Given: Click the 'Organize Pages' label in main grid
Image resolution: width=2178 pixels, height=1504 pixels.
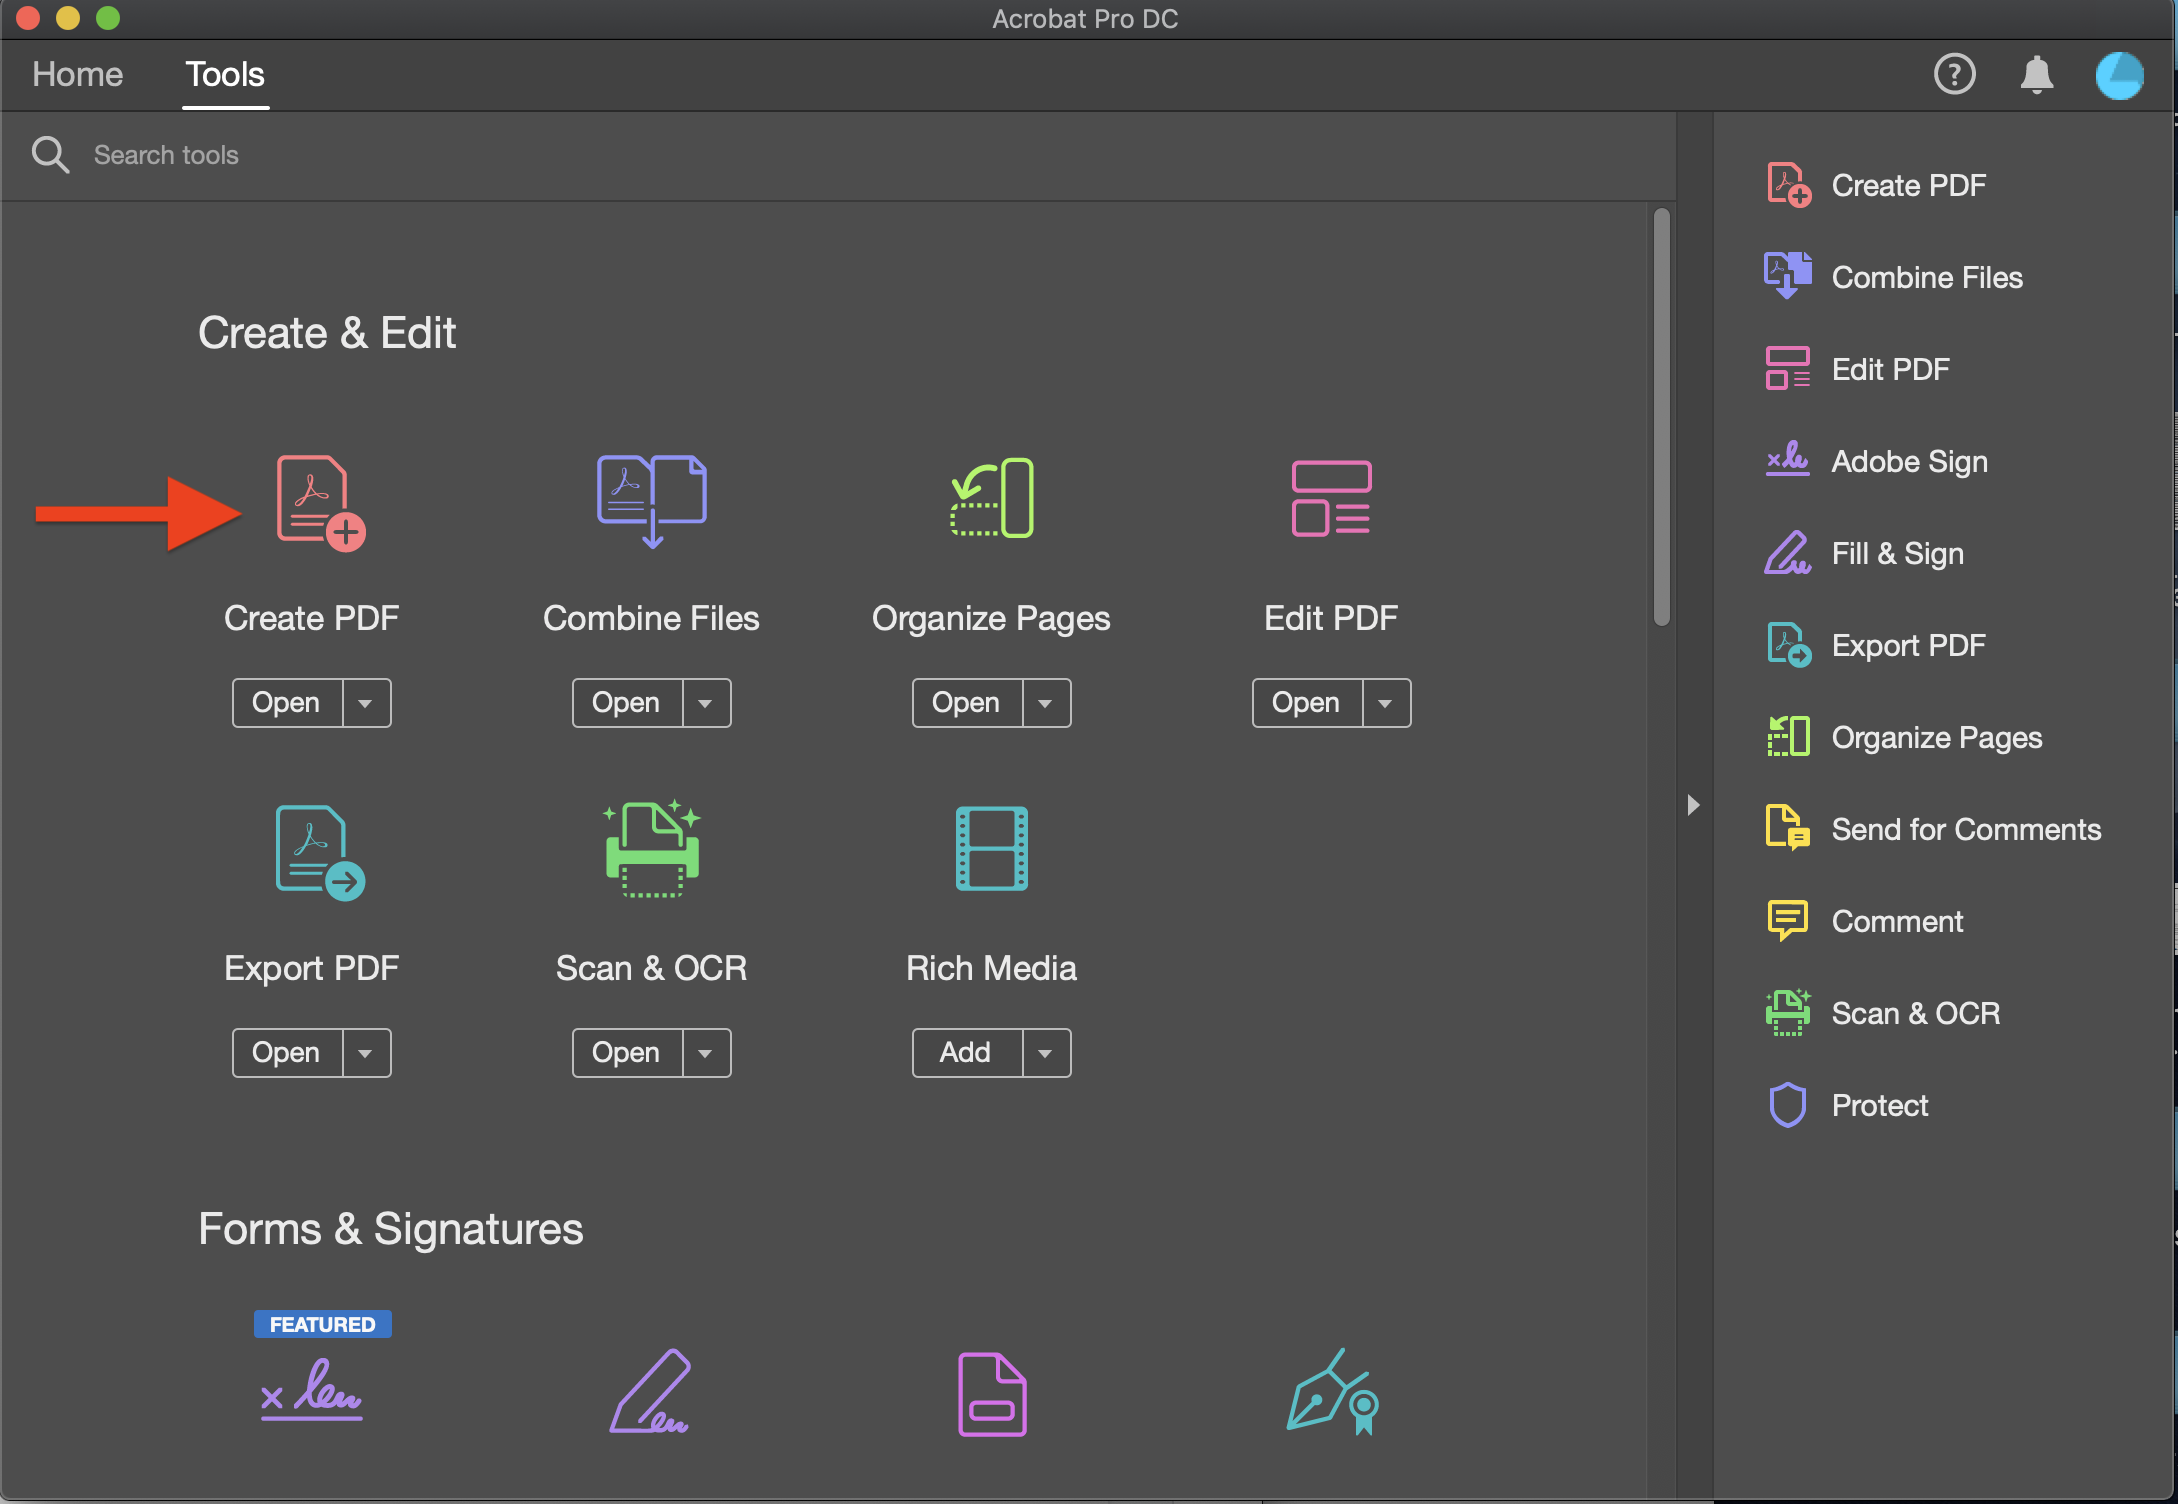Looking at the screenshot, I should click(x=991, y=619).
